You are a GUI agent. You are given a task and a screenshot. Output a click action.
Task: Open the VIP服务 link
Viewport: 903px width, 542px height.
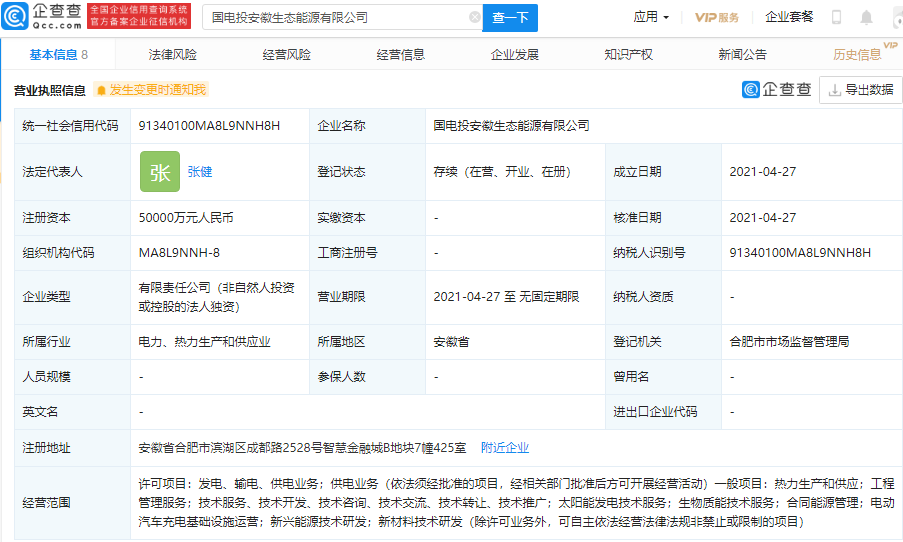click(717, 17)
